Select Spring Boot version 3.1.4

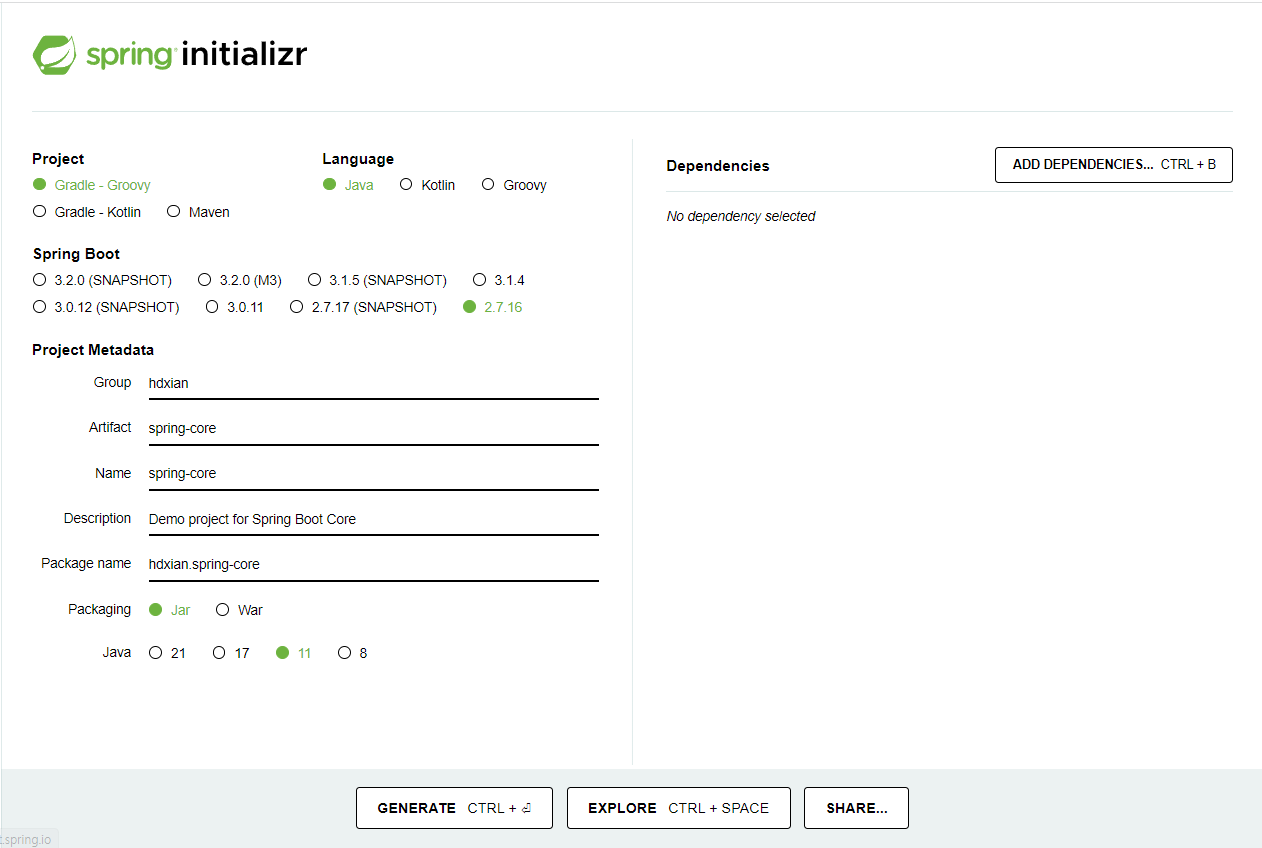pyautogui.click(x=499, y=280)
